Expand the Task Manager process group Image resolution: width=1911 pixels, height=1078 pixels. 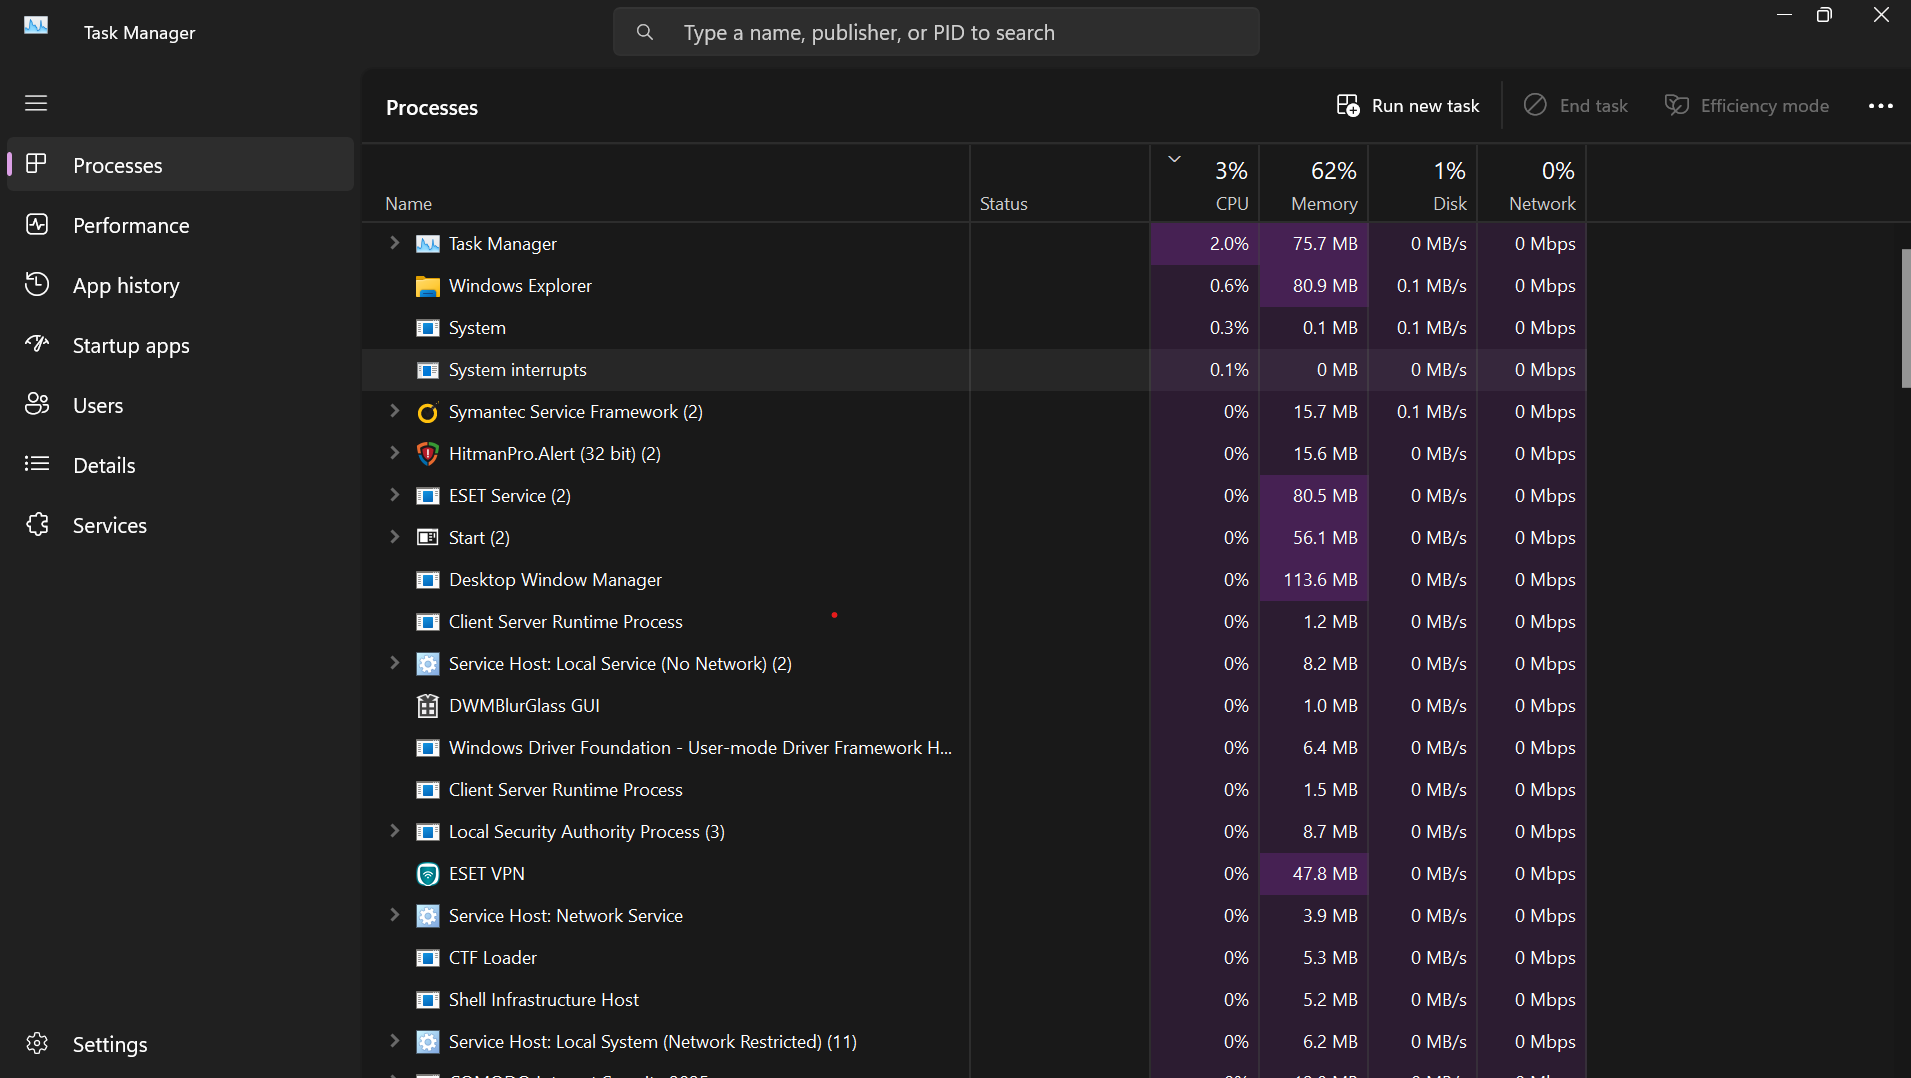coord(395,243)
